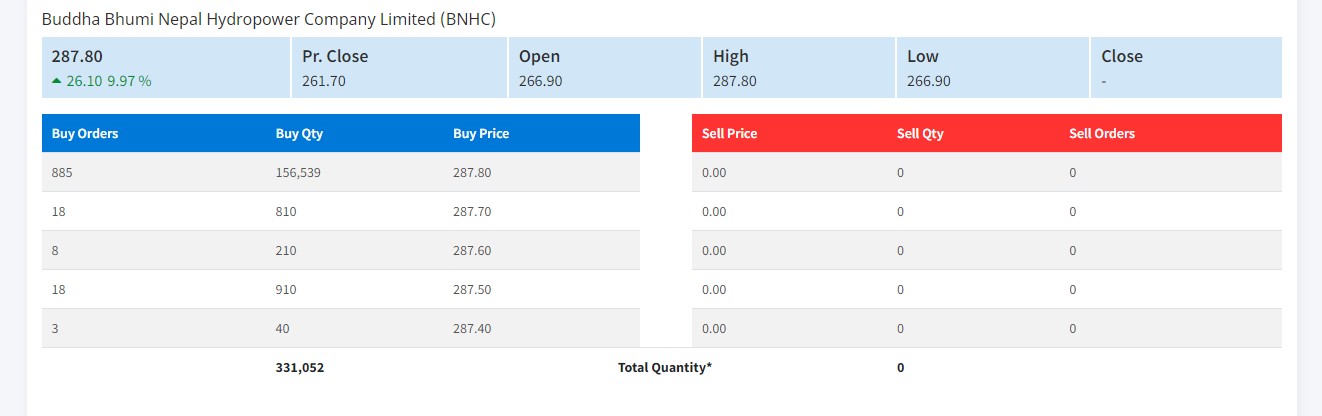Click the Buy Price column header
Image resolution: width=1322 pixels, height=416 pixels.
point(481,133)
